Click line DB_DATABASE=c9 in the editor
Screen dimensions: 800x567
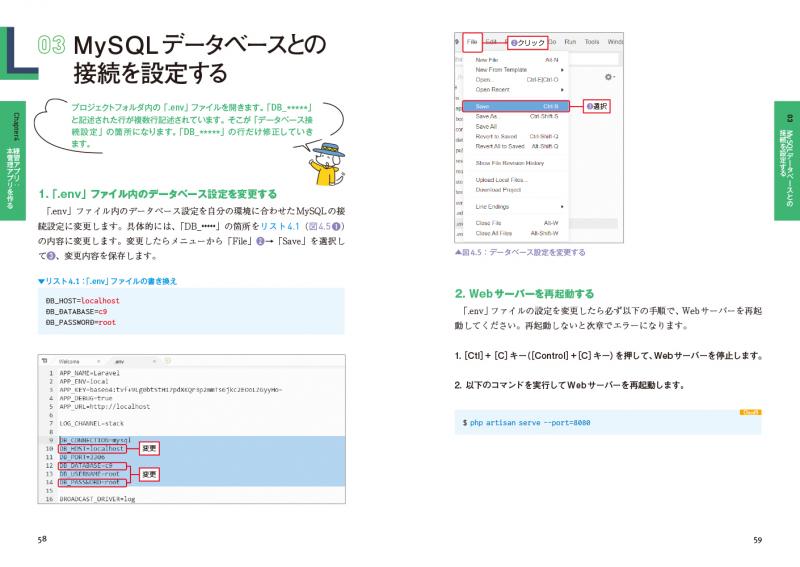[86, 465]
